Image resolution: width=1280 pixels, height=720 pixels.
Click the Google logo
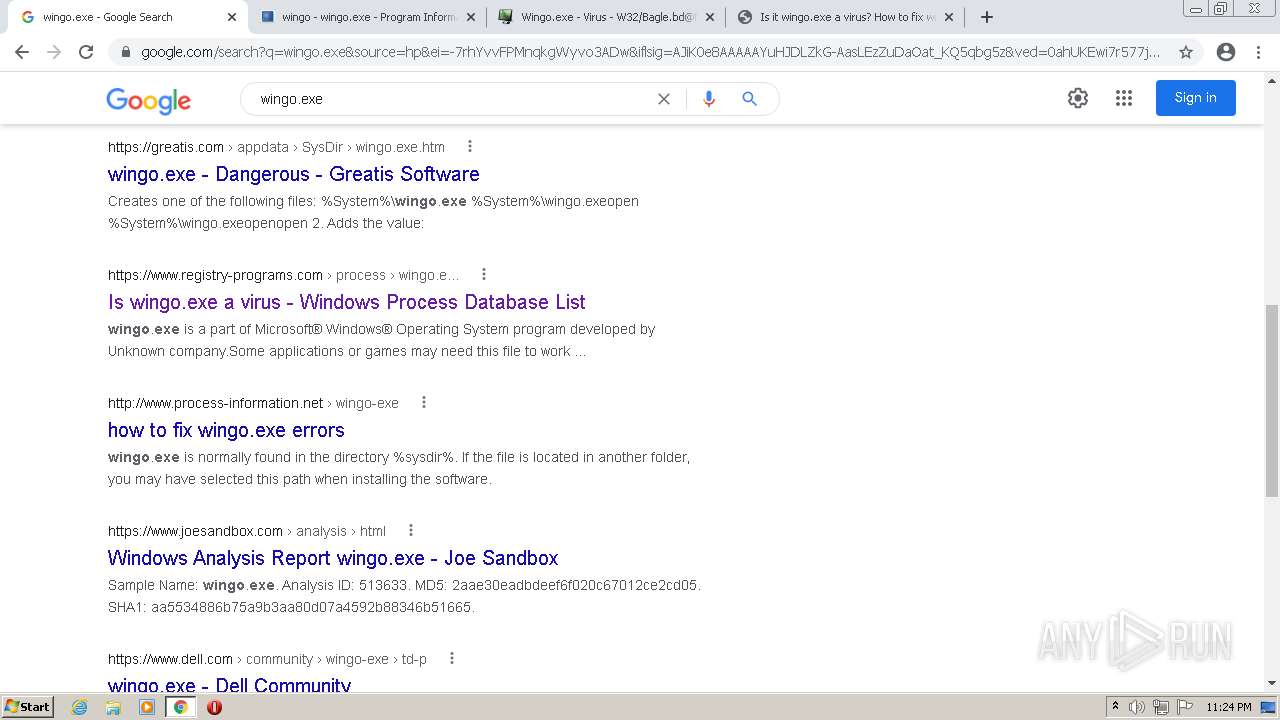149,100
